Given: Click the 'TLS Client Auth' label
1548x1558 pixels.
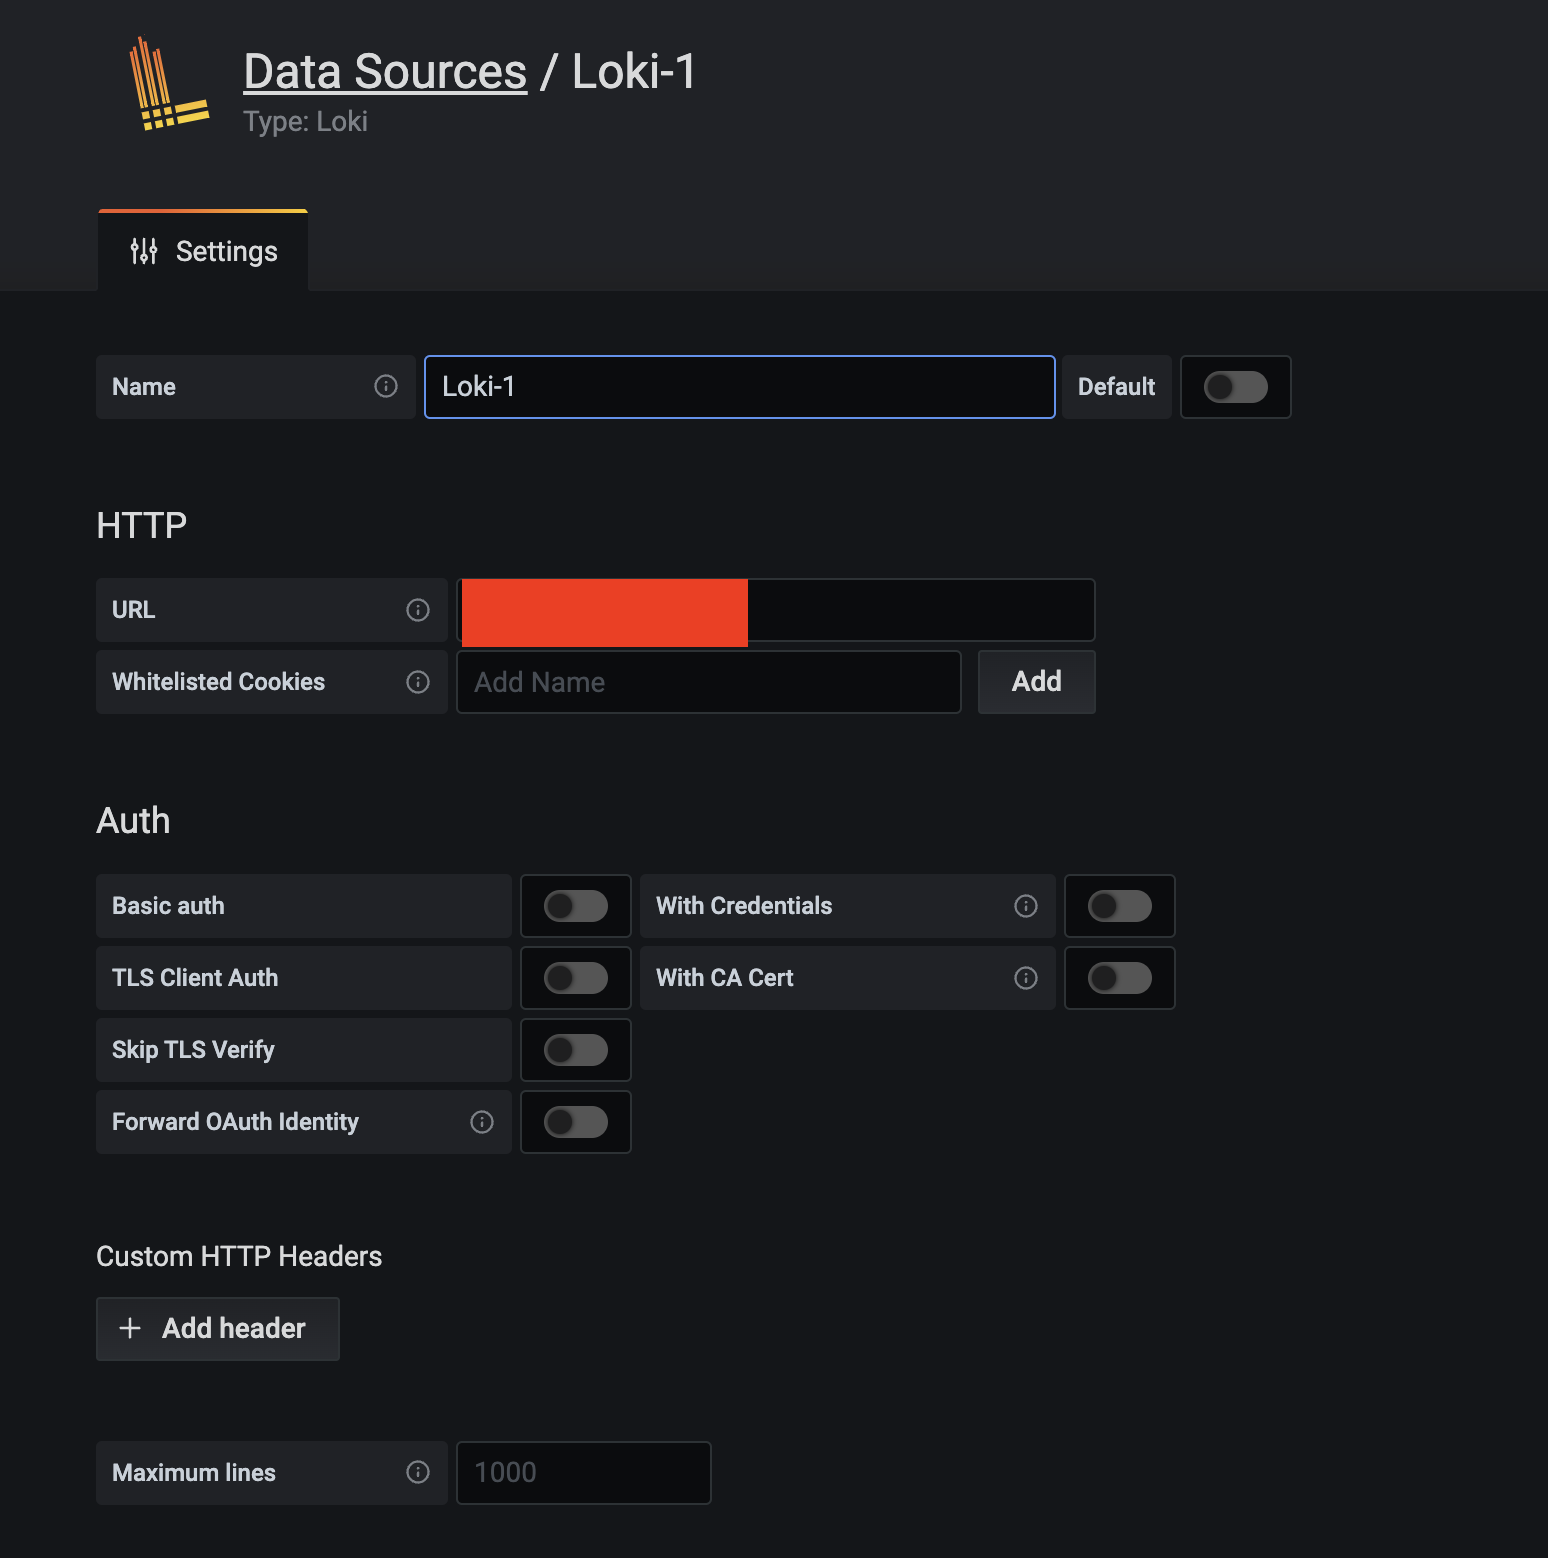Looking at the screenshot, I should (x=195, y=978).
